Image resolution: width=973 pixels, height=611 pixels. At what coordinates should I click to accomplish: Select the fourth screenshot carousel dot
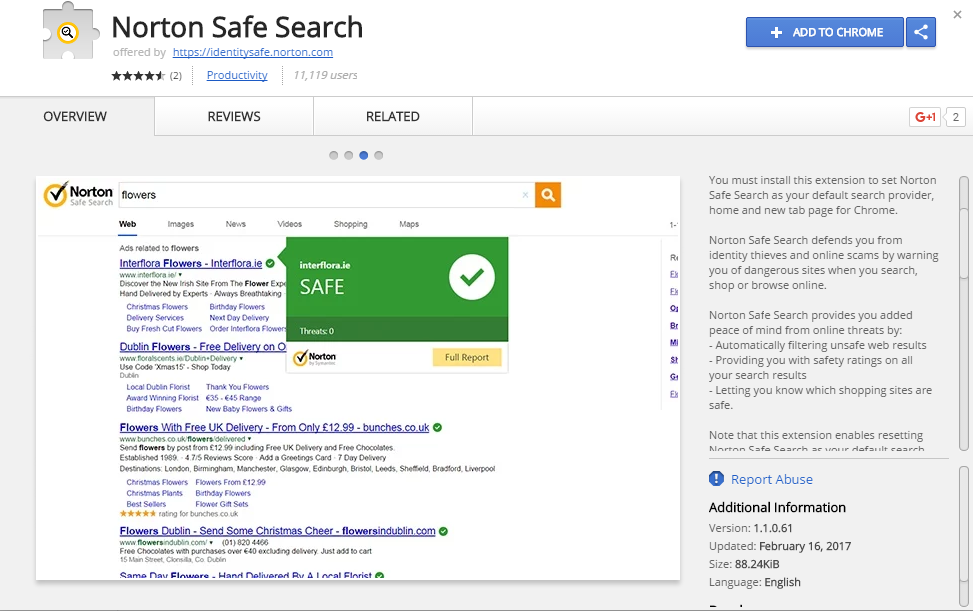pyautogui.click(x=379, y=155)
